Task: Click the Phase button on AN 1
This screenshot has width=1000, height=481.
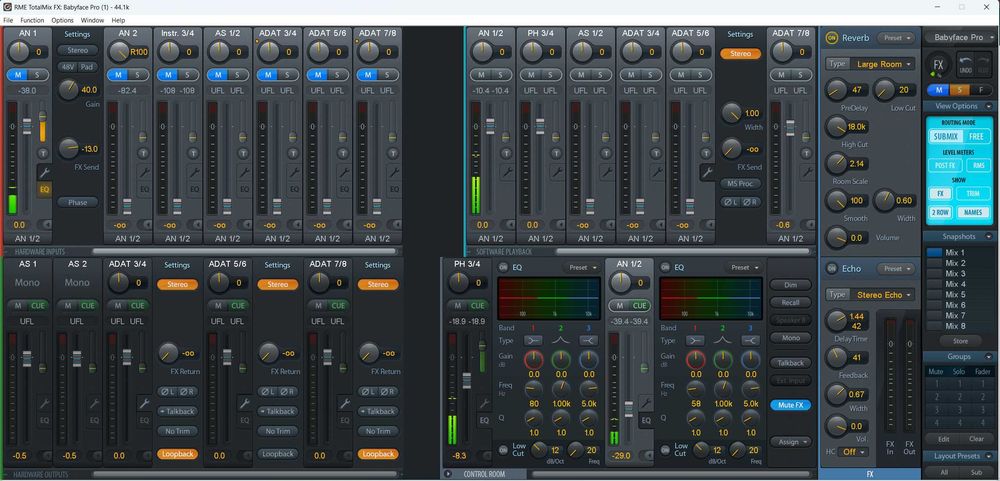Action: coord(78,202)
